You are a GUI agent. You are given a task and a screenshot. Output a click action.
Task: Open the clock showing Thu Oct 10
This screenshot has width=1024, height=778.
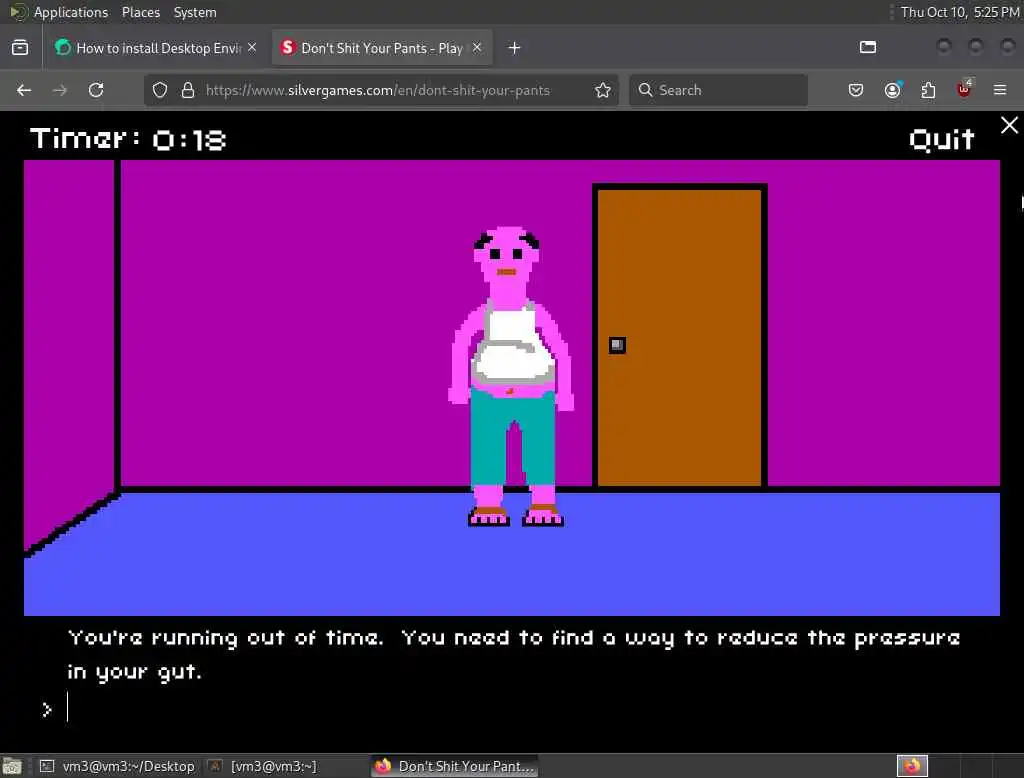point(959,12)
